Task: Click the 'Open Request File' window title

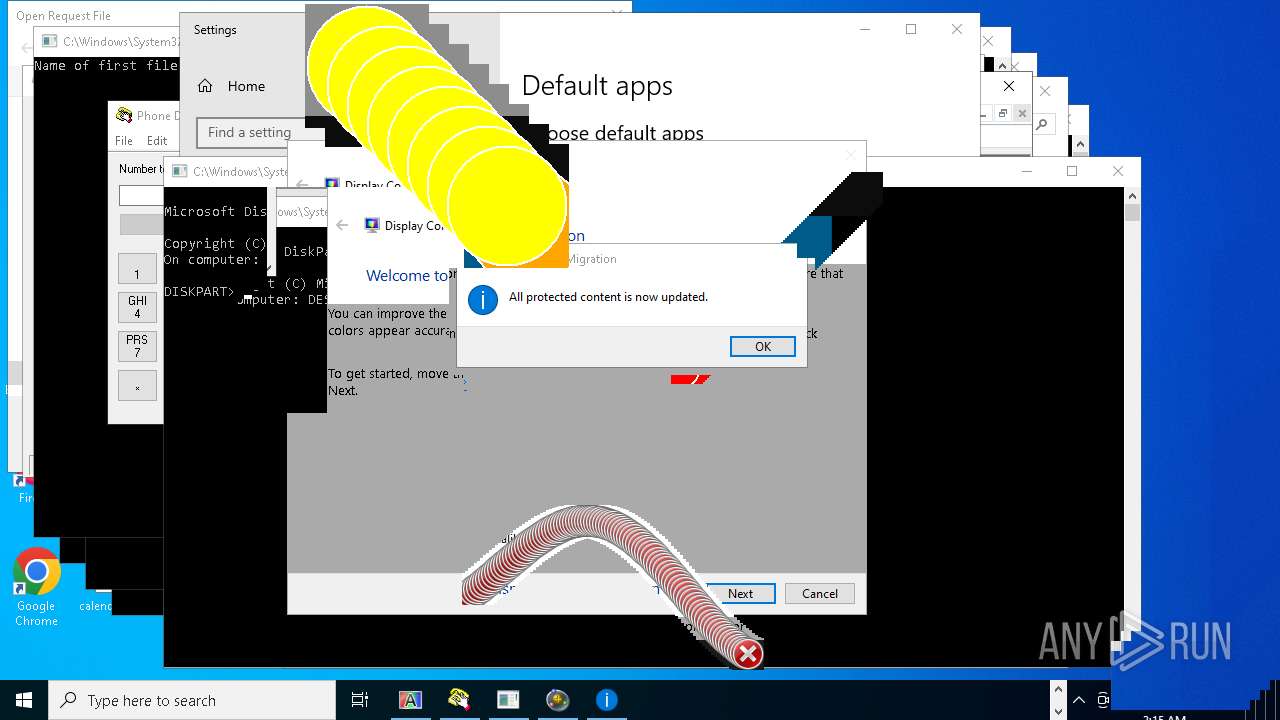Action: click(63, 16)
